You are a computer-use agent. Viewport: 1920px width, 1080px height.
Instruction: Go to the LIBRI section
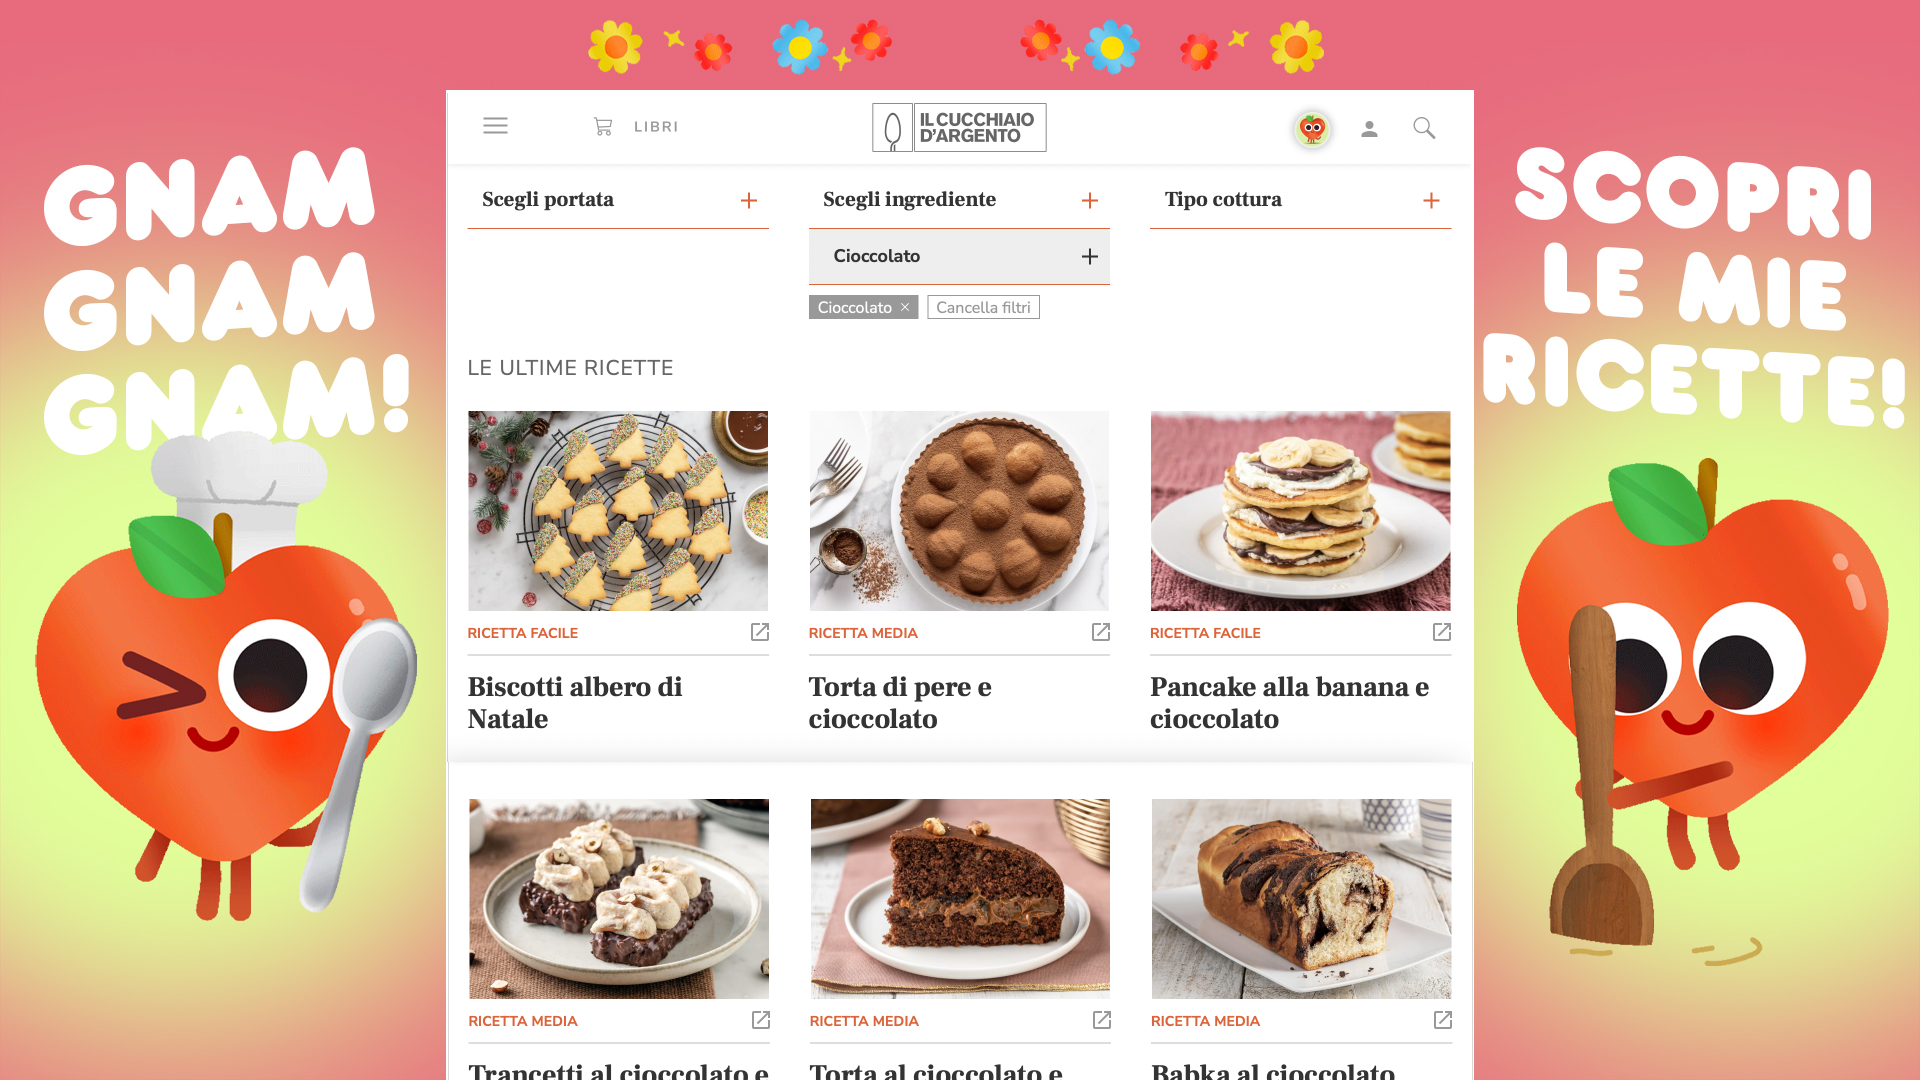656,127
